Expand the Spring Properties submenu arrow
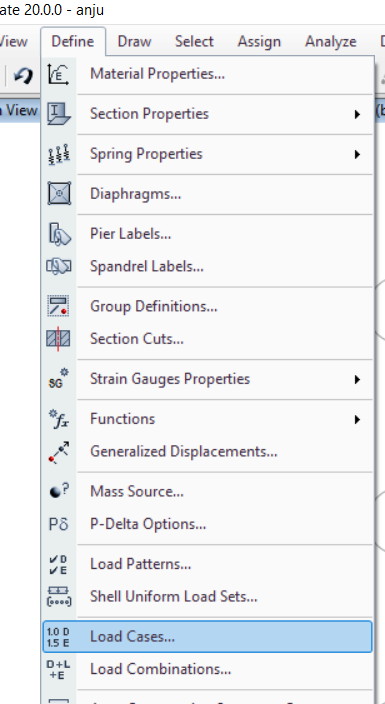The image size is (385, 704). [357, 154]
